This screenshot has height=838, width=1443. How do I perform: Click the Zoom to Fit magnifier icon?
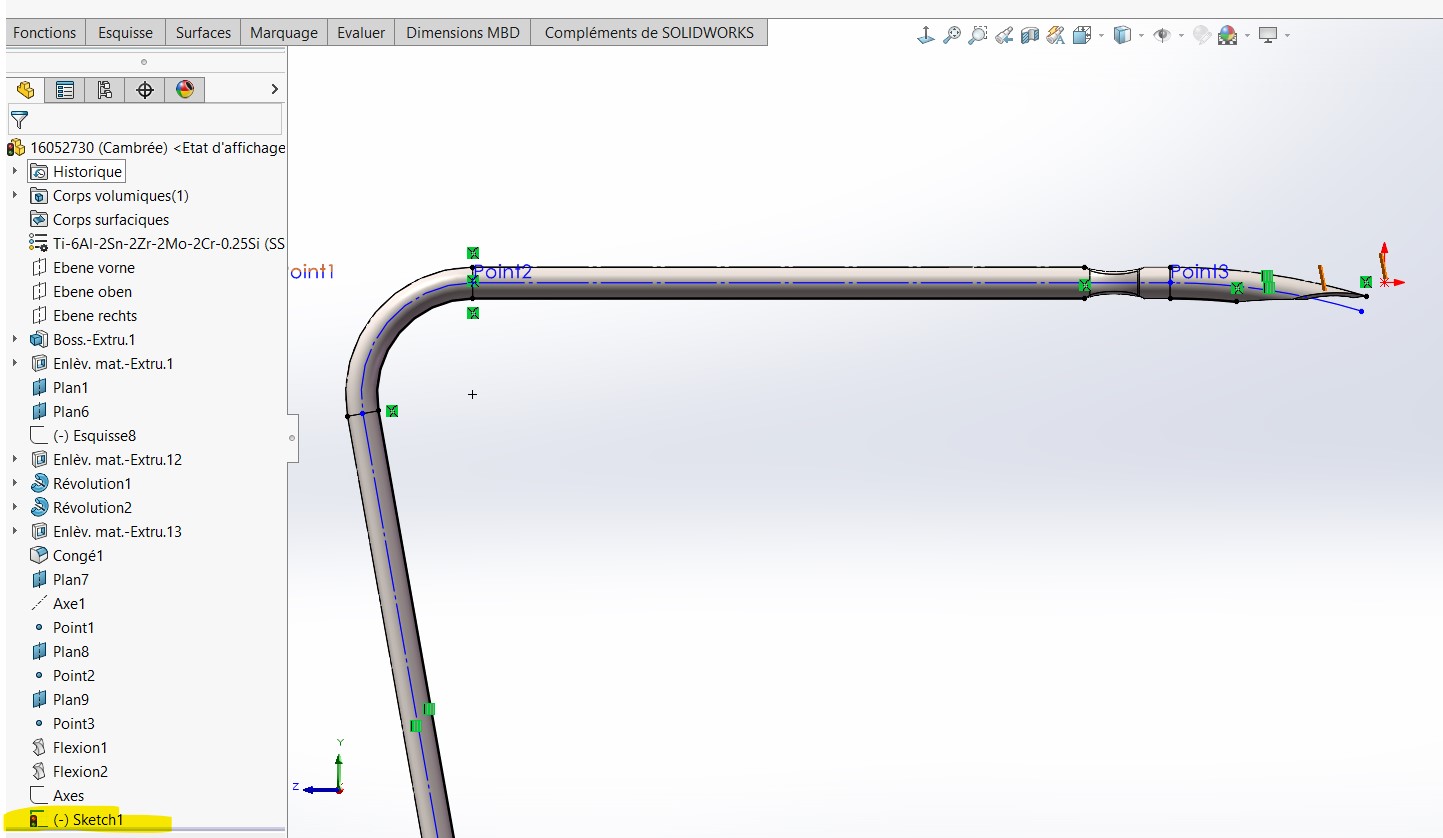pyautogui.click(x=952, y=35)
